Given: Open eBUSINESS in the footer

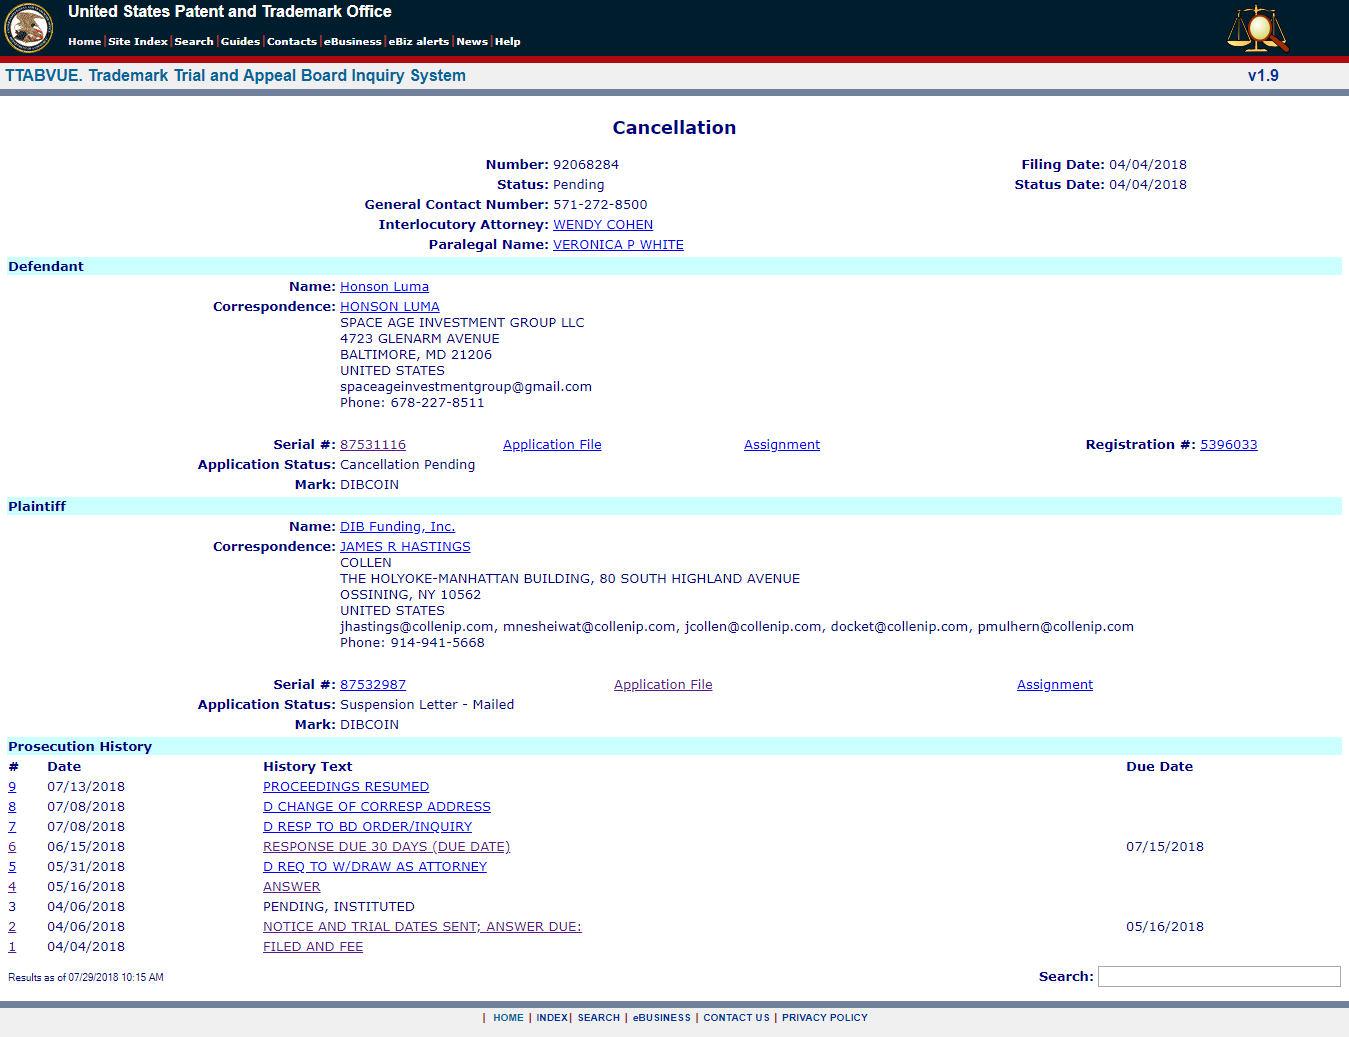Looking at the screenshot, I should [x=662, y=1018].
